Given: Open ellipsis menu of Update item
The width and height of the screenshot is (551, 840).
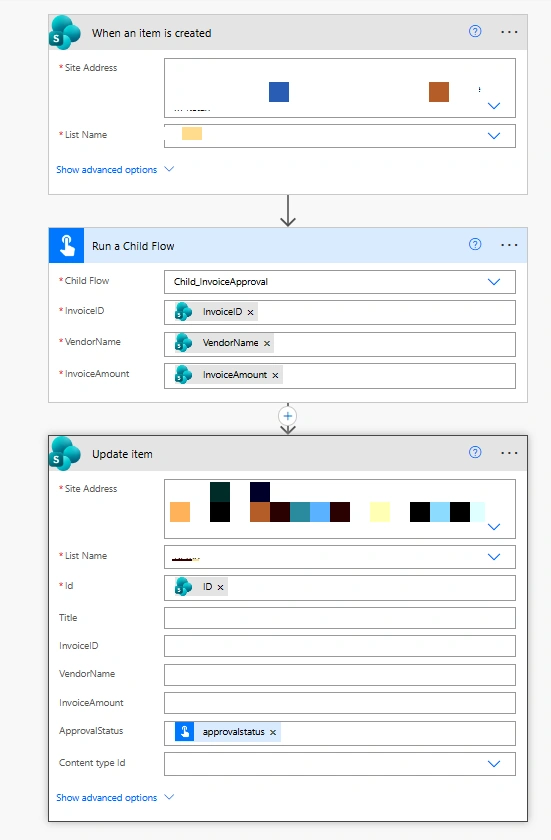Looking at the screenshot, I should 509,453.
